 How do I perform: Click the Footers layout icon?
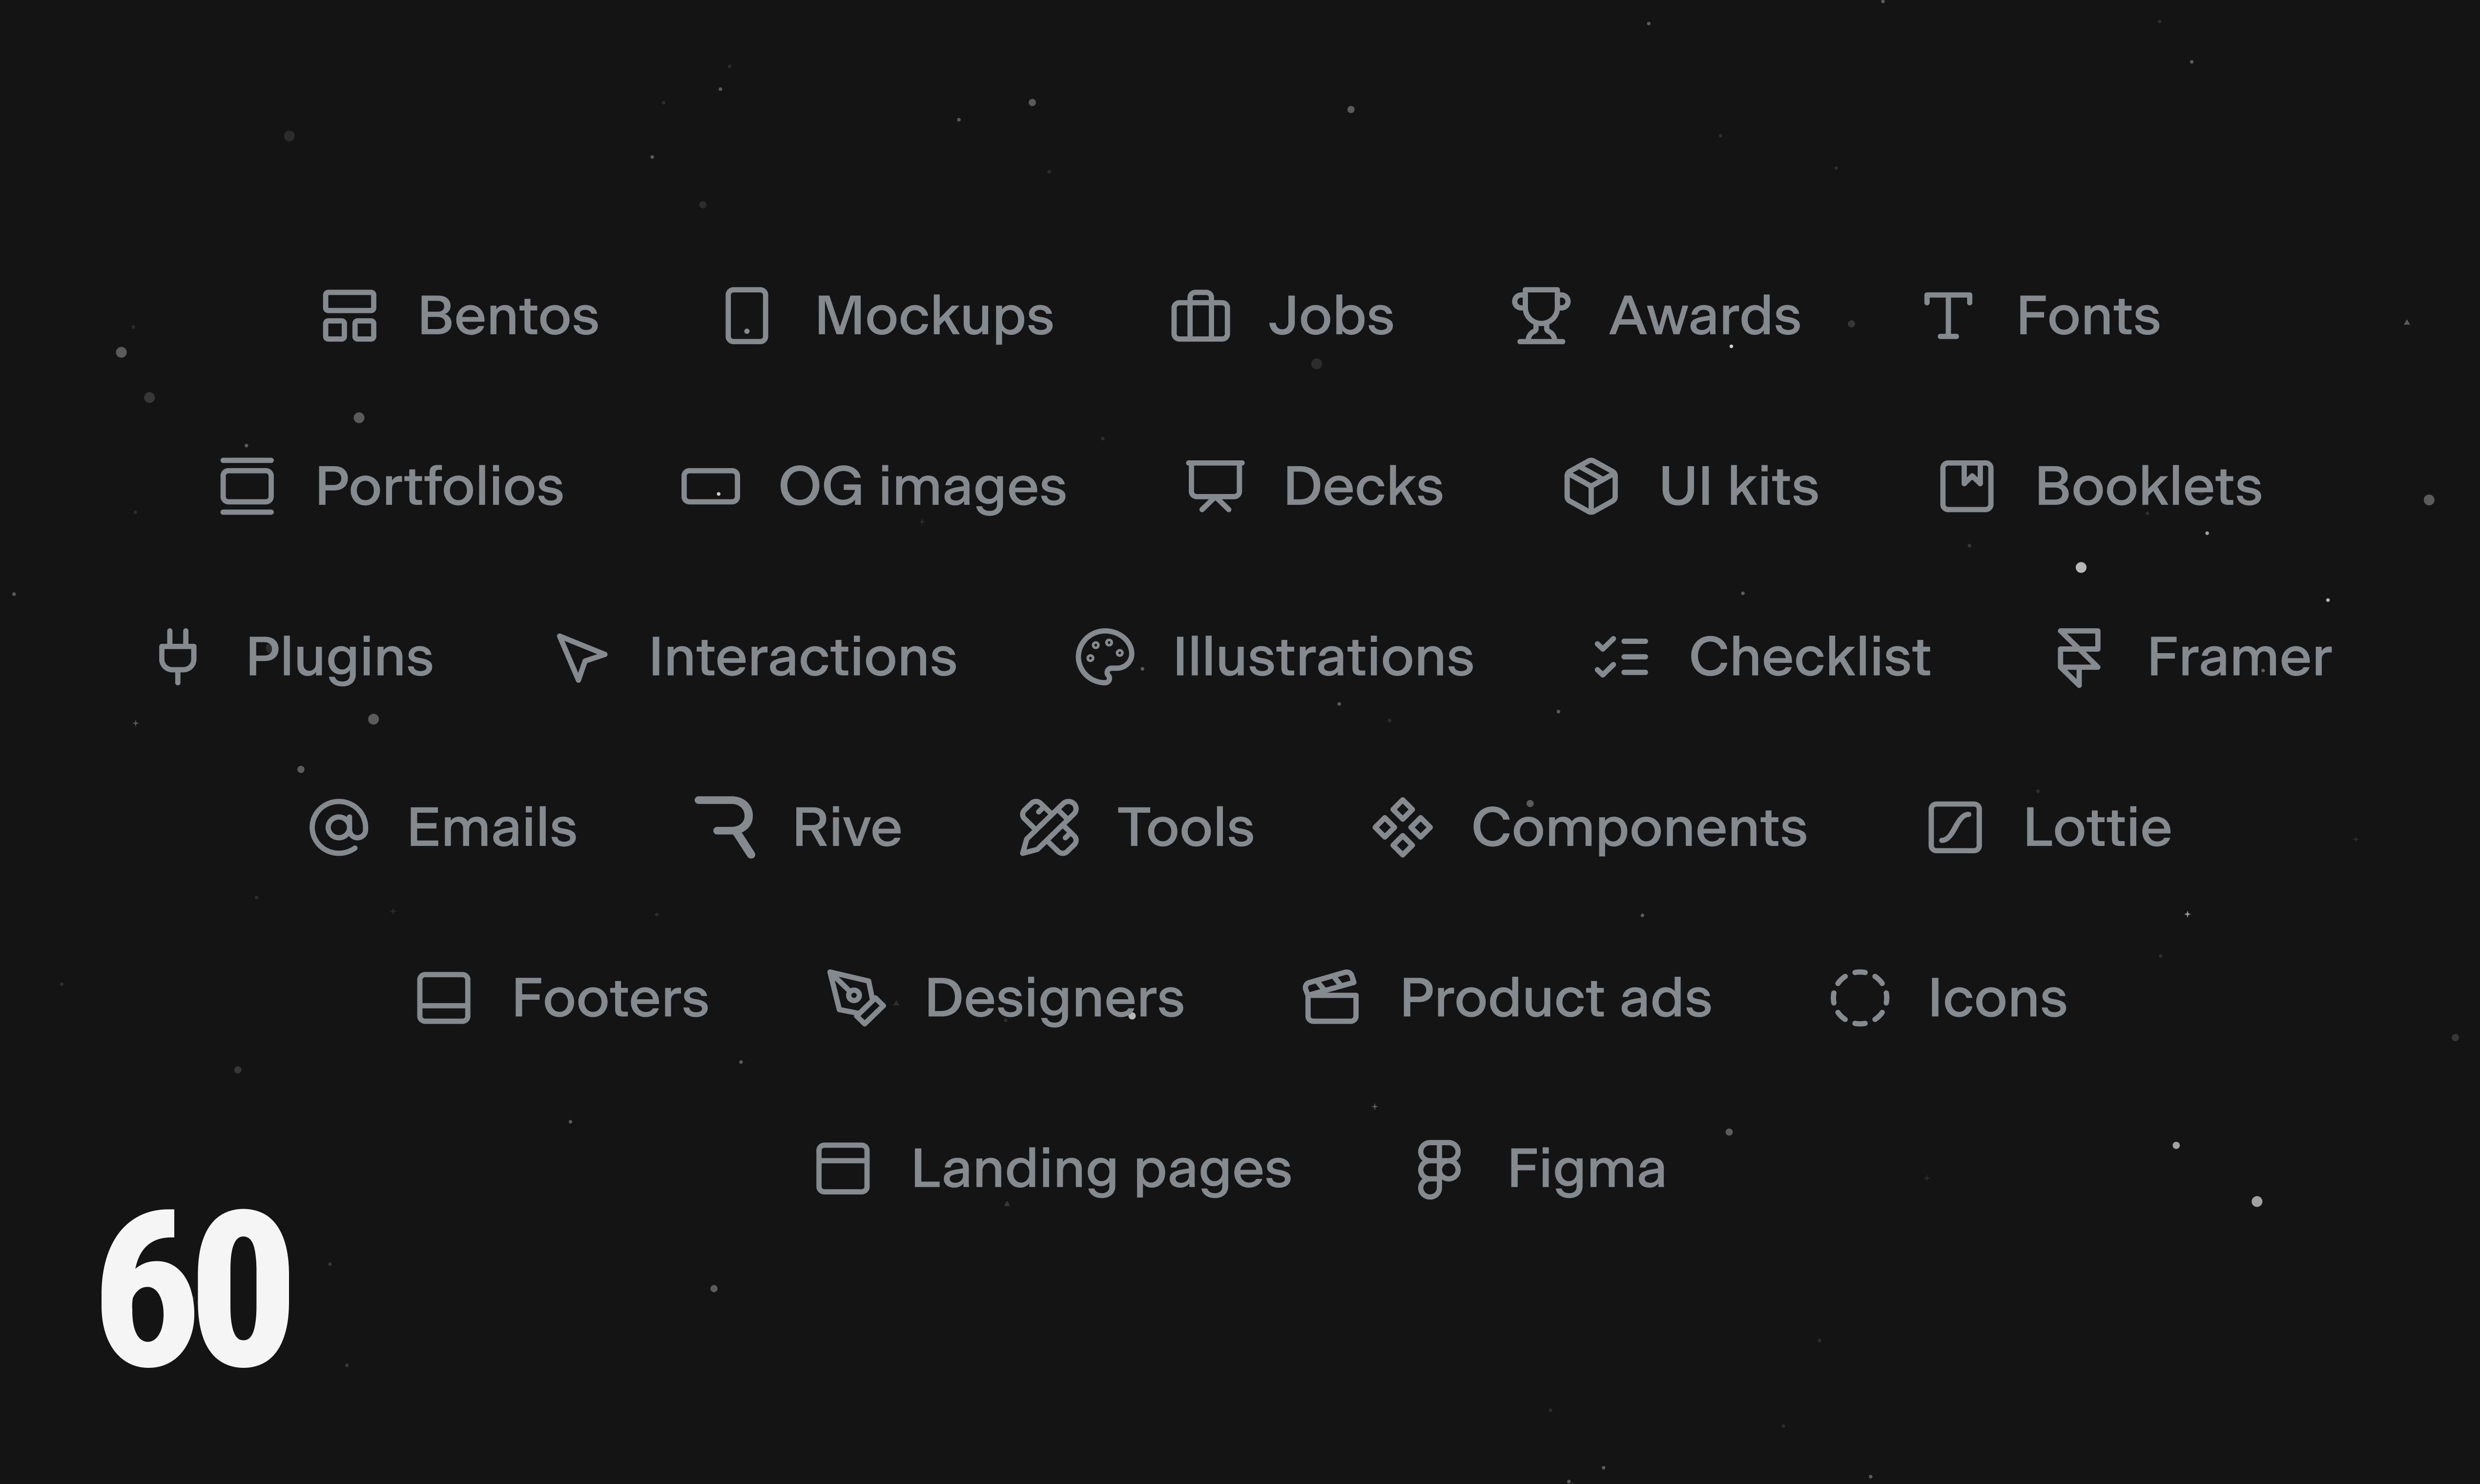click(443, 998)
